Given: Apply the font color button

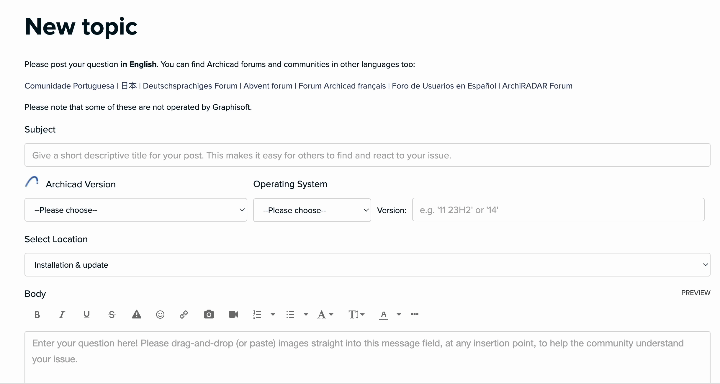Looking at the screenshot, I should click(x=383, y=315).
